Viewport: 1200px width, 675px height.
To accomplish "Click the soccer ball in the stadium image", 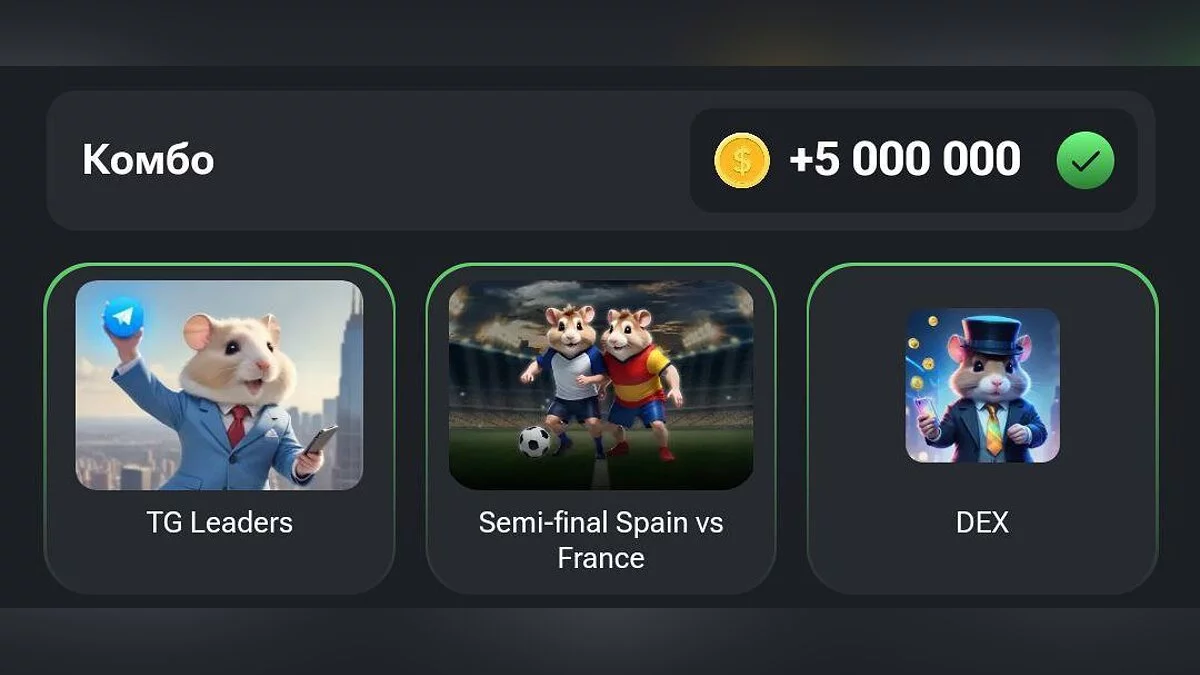I will pos(535,441).
